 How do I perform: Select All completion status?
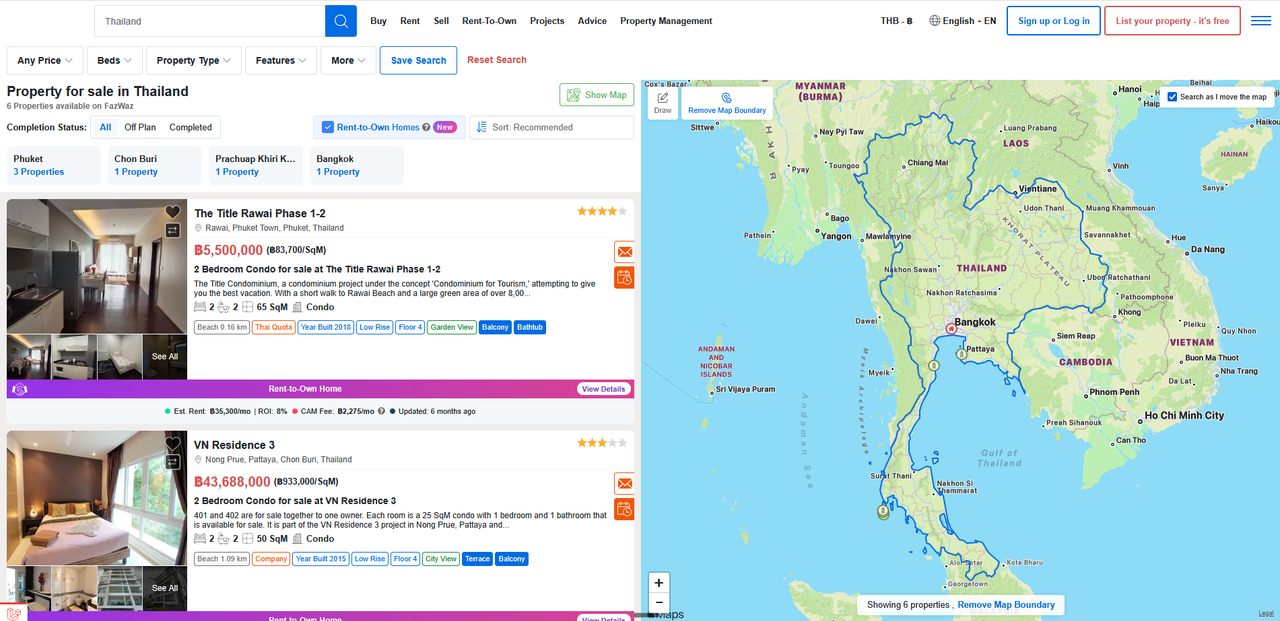[x=105, y=127]
